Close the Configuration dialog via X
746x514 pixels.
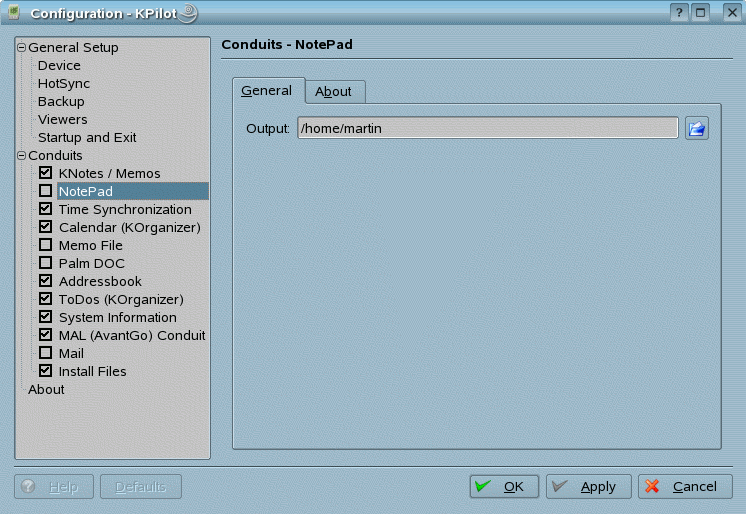point(732,13)
